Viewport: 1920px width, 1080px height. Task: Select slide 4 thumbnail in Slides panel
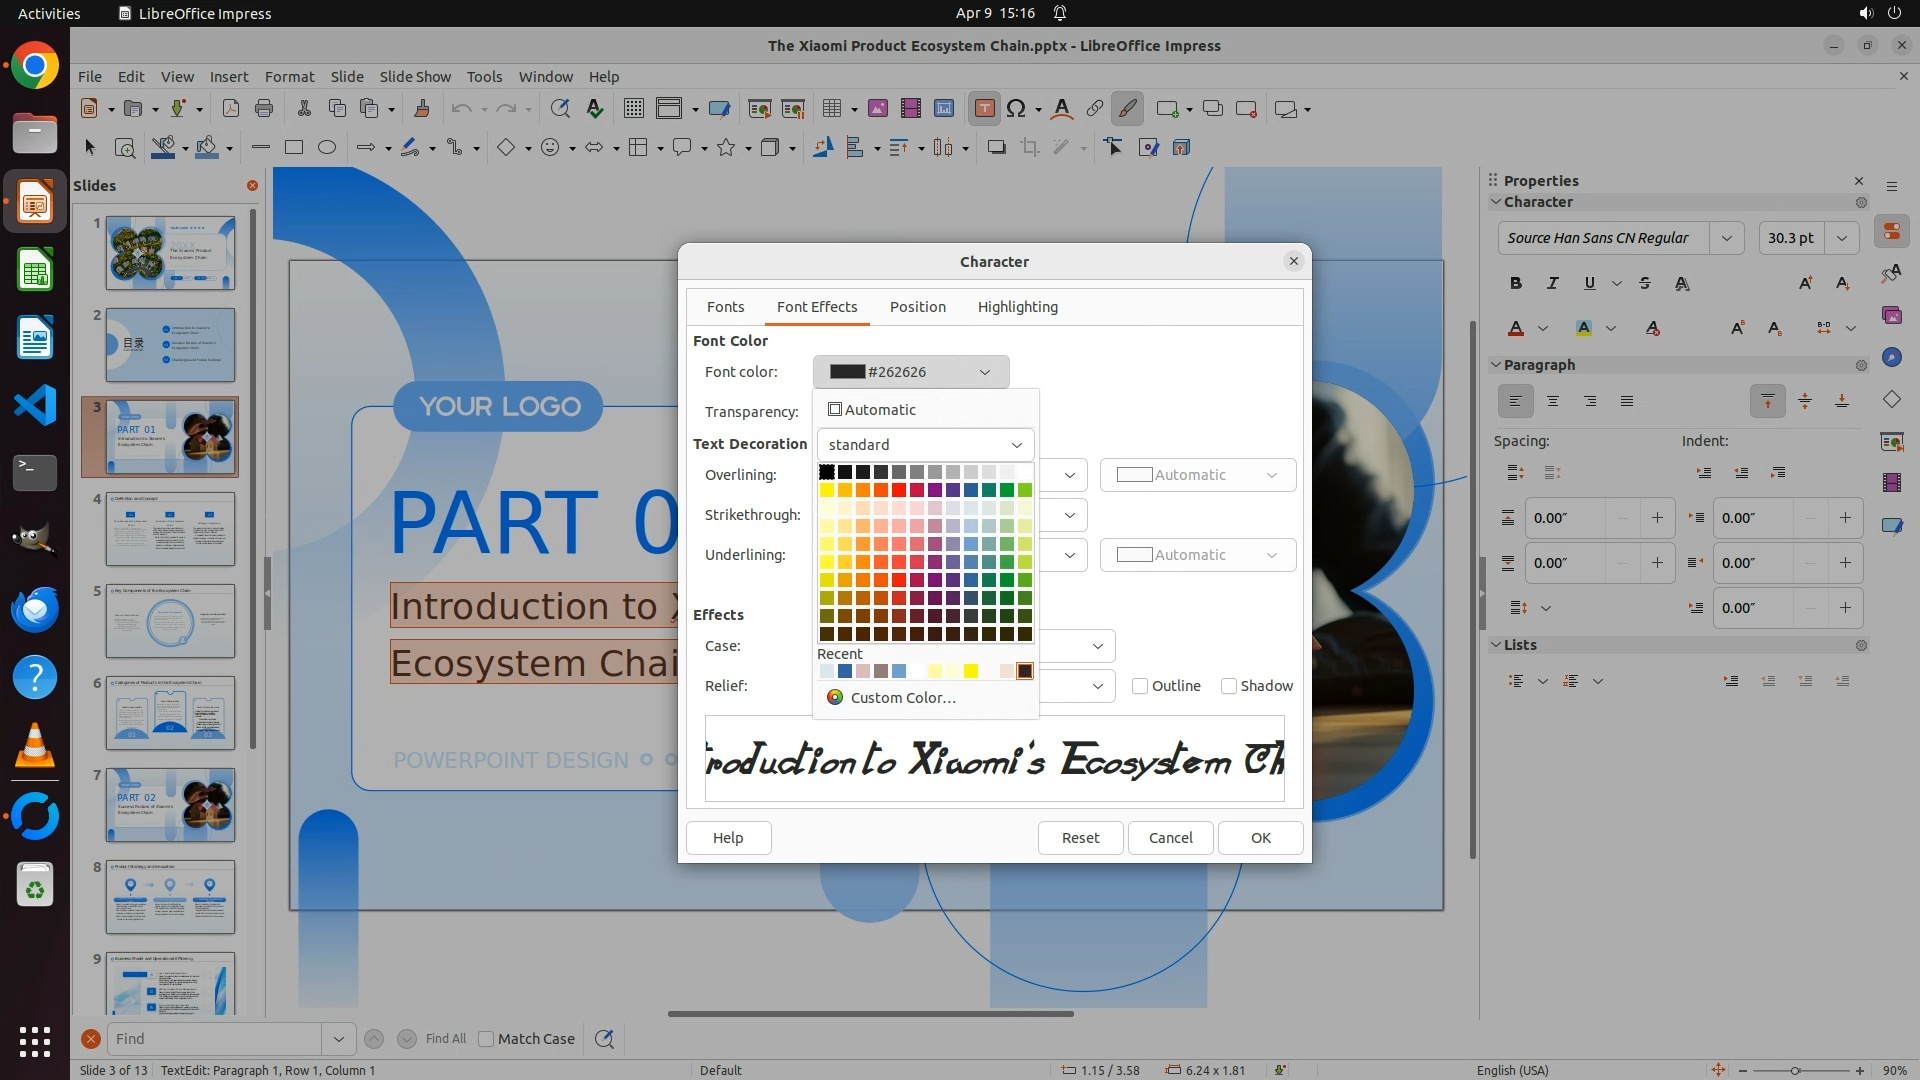pos(170,529)
